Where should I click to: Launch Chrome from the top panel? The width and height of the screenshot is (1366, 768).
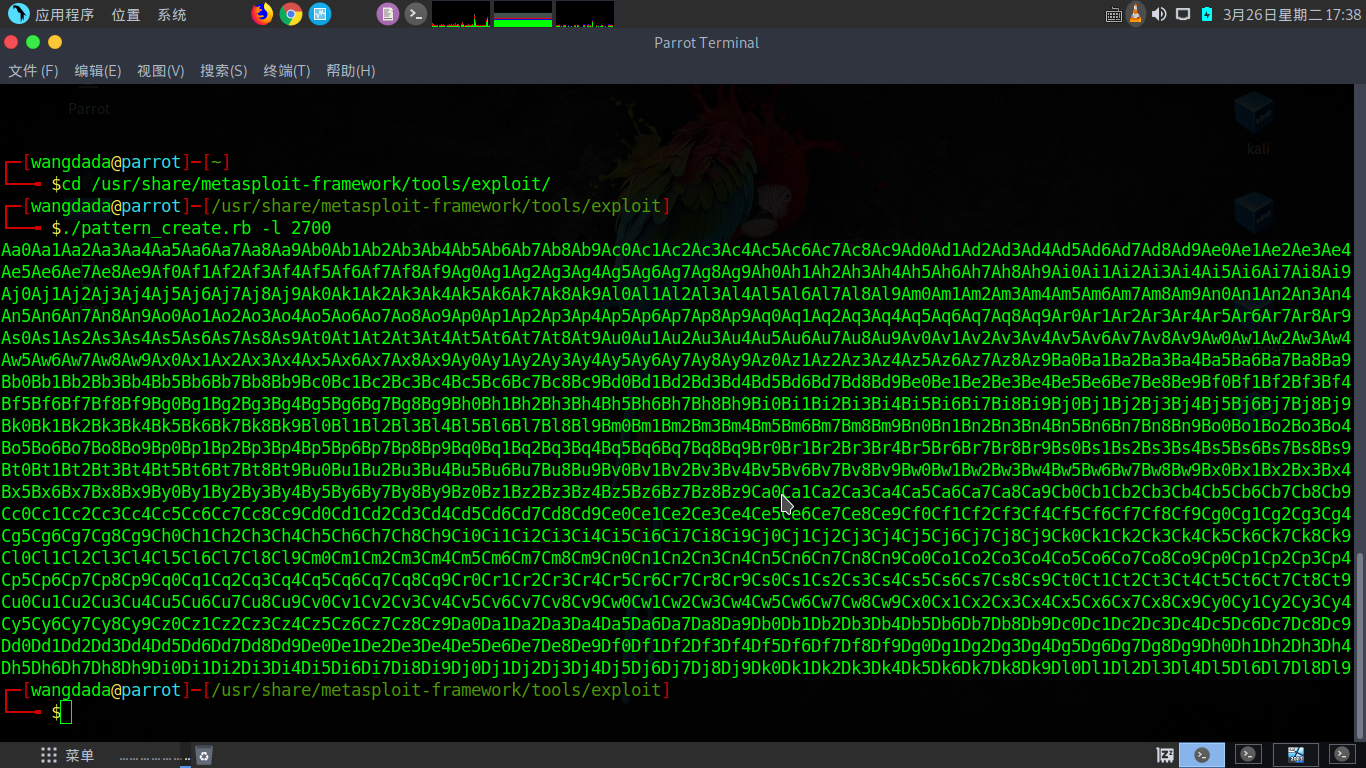click(291, 14)
